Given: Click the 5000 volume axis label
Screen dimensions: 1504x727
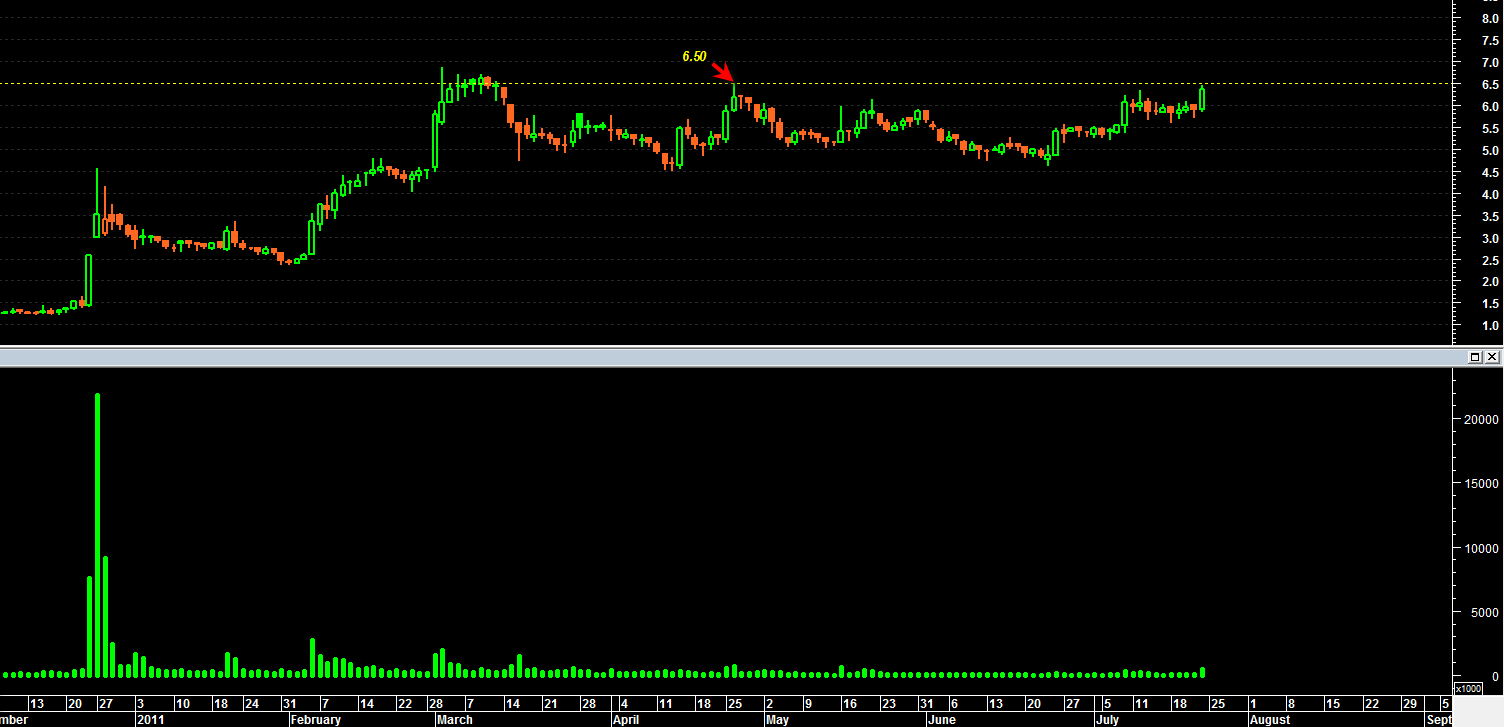Looking at the screenshot, I should click(x=1486, y=613).
